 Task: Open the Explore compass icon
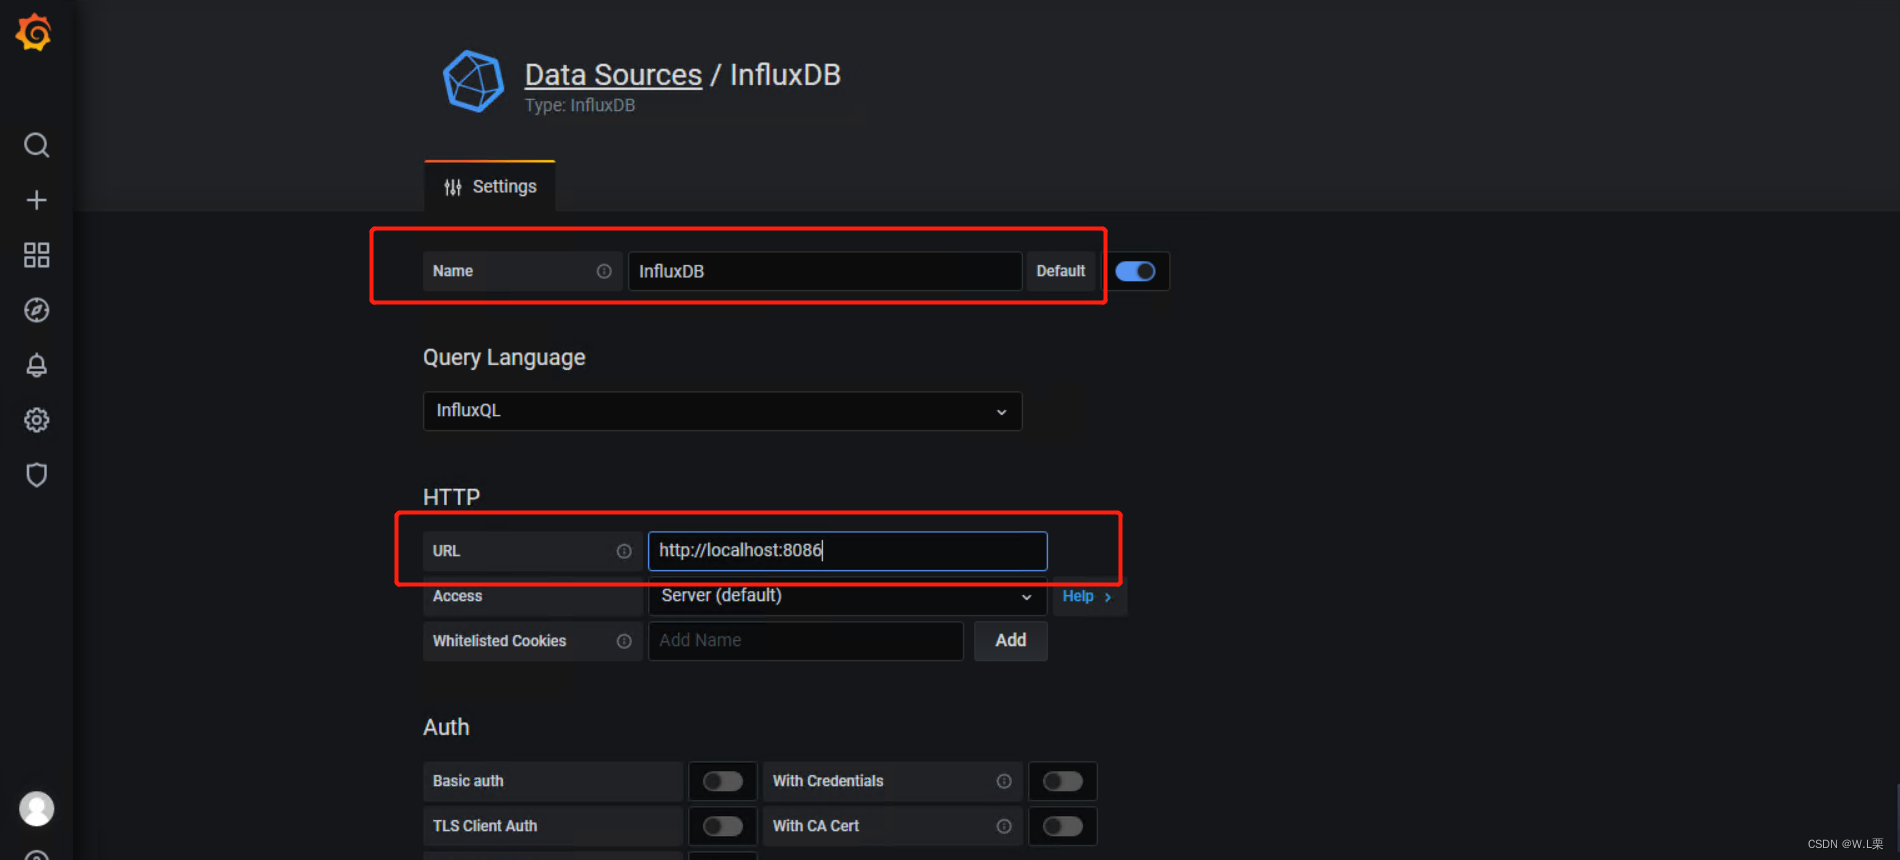tap(37, 310)
